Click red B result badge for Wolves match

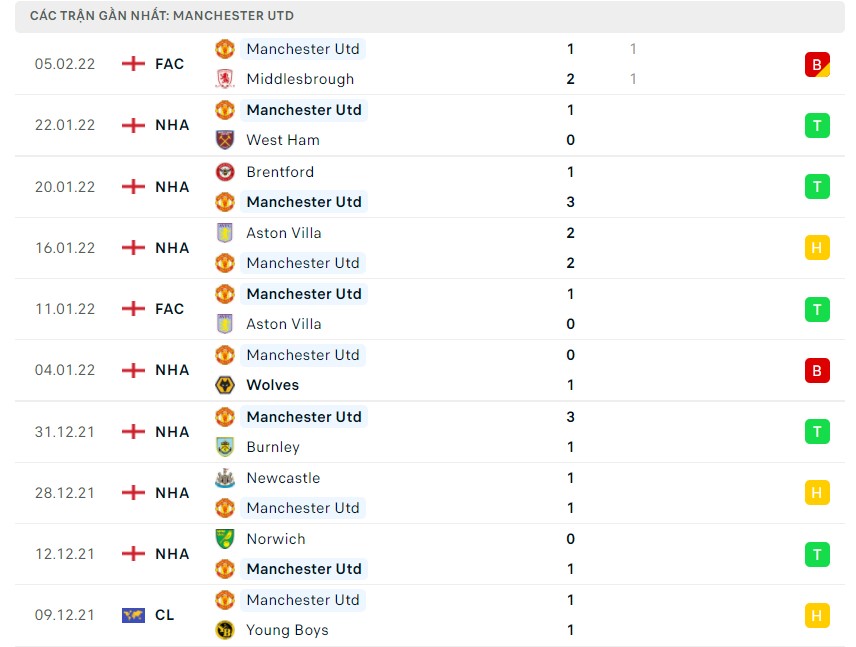[x=817, y=370]
